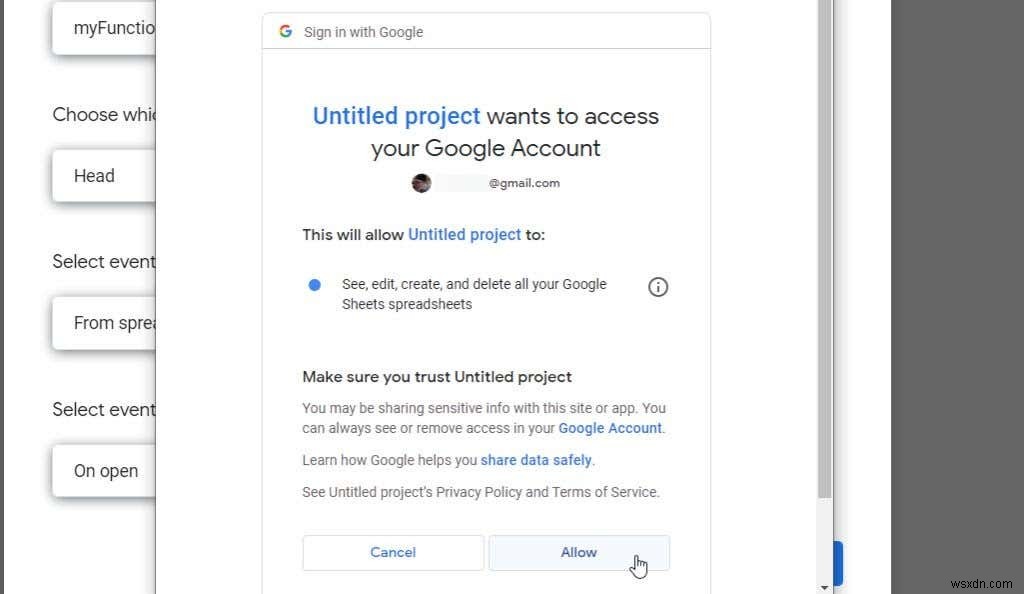Click the info icon beside the Sheets permission
The width and height of the screenshot is (1024, 594).
tap(657, 287)
